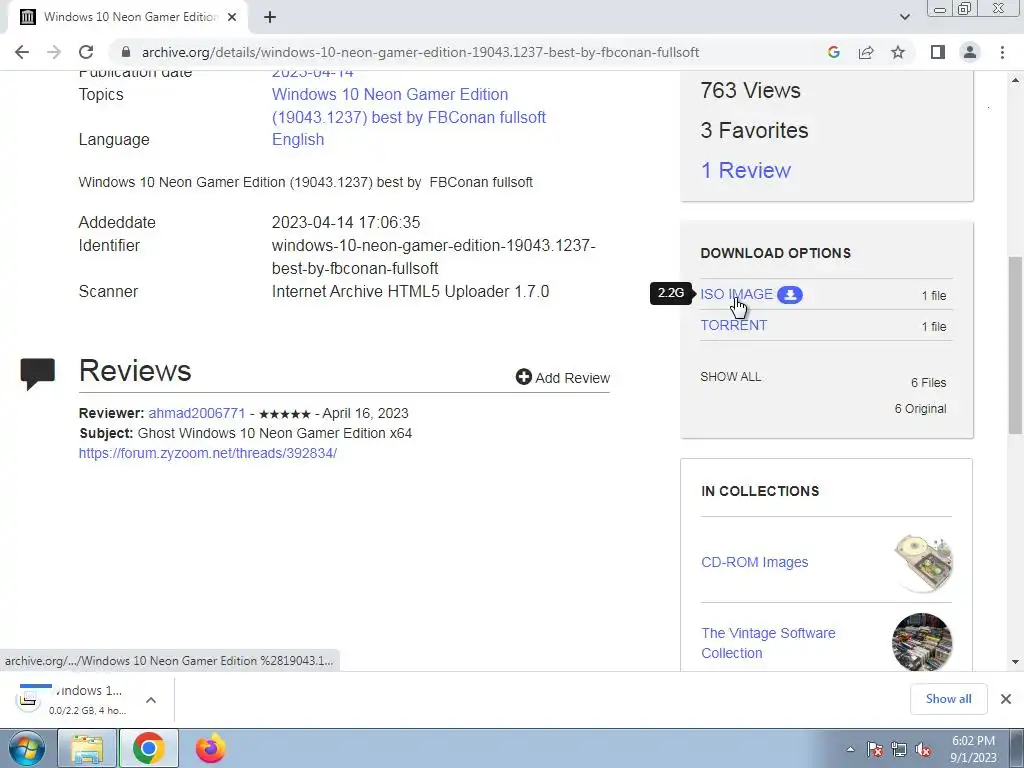Close the Windows 10 Neon Gamer tab
1024x768 pixels.
coord(232,17)
